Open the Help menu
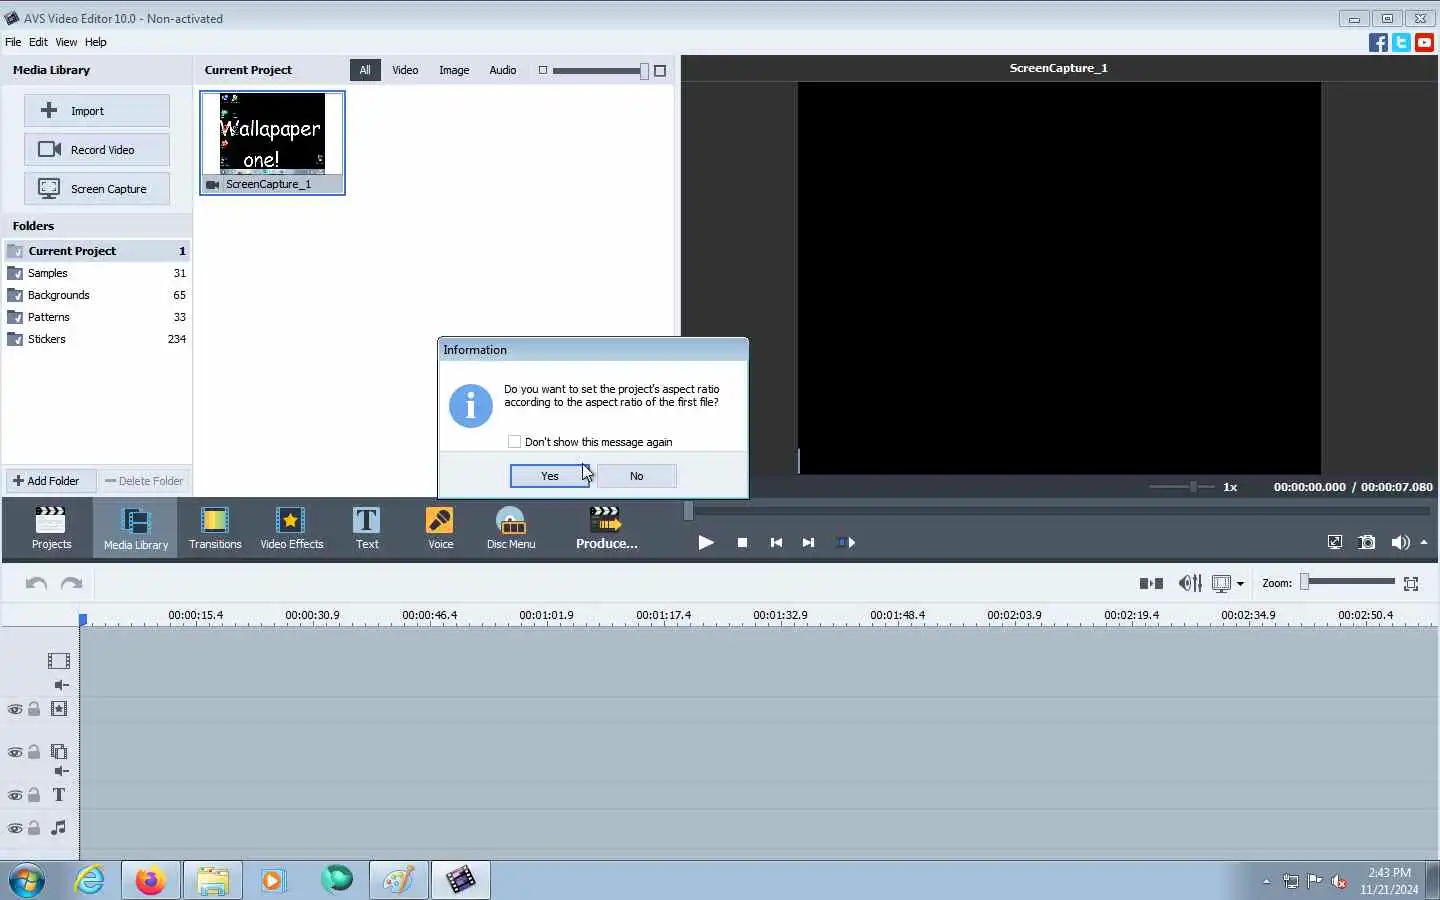The width and height of the screenshot is (1440, 900). (x=96, y=42)
